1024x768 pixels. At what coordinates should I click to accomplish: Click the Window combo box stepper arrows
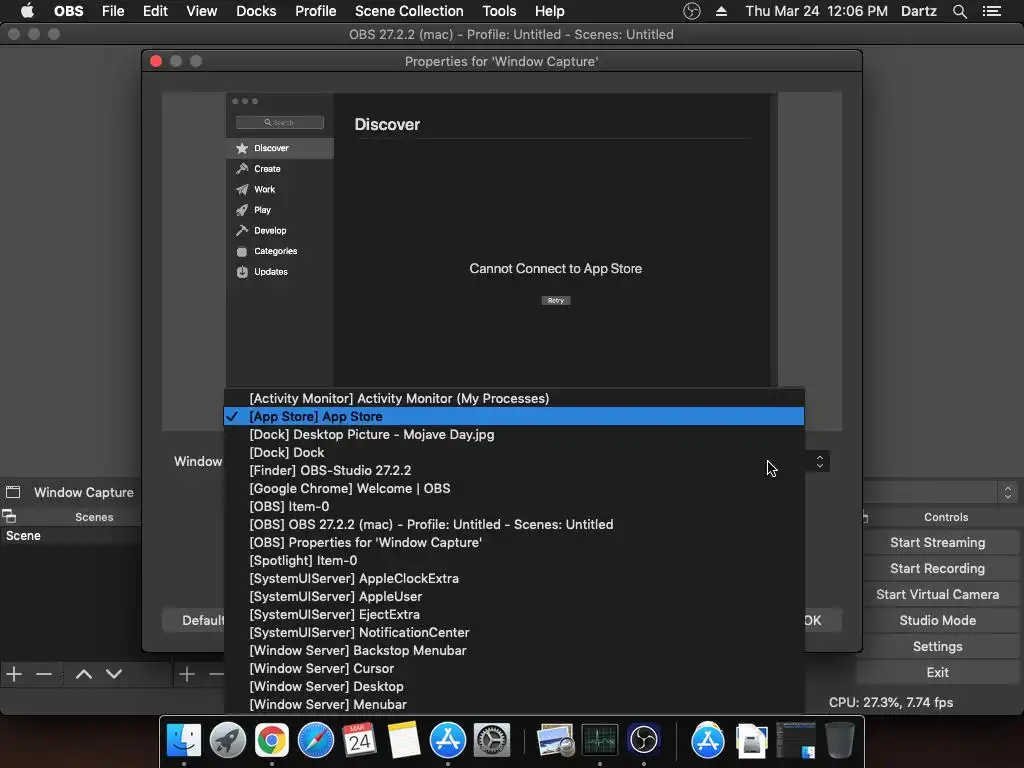pyautogui.click(x=819, y=462)
